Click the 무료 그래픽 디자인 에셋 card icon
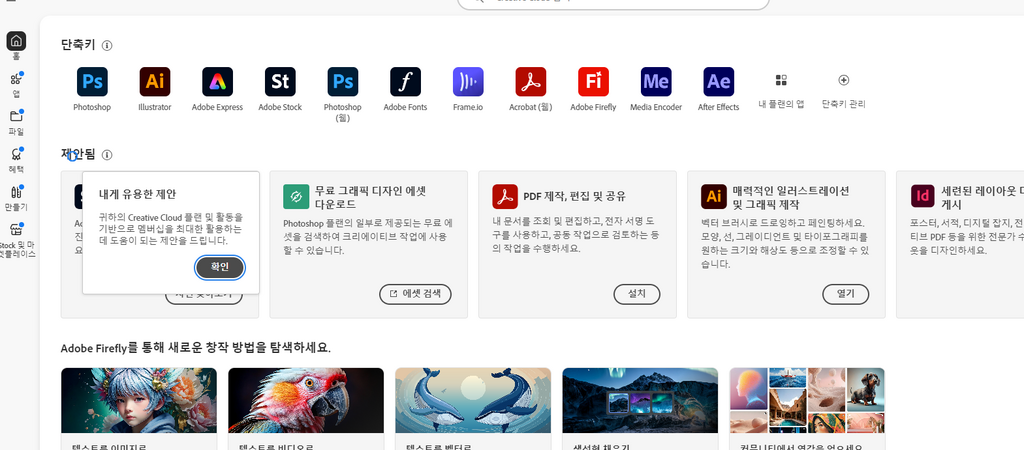Screen dimensions: 1024x450 point(296,197)
